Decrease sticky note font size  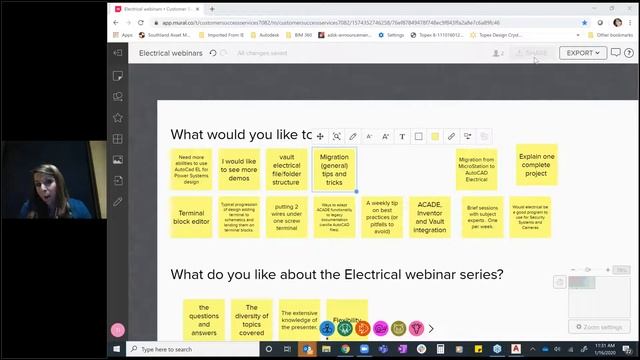pos(369,137)
